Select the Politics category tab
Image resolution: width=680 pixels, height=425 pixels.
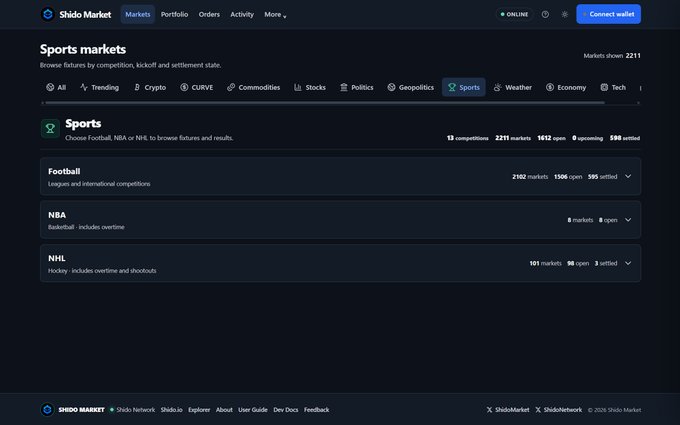(357, 87)
